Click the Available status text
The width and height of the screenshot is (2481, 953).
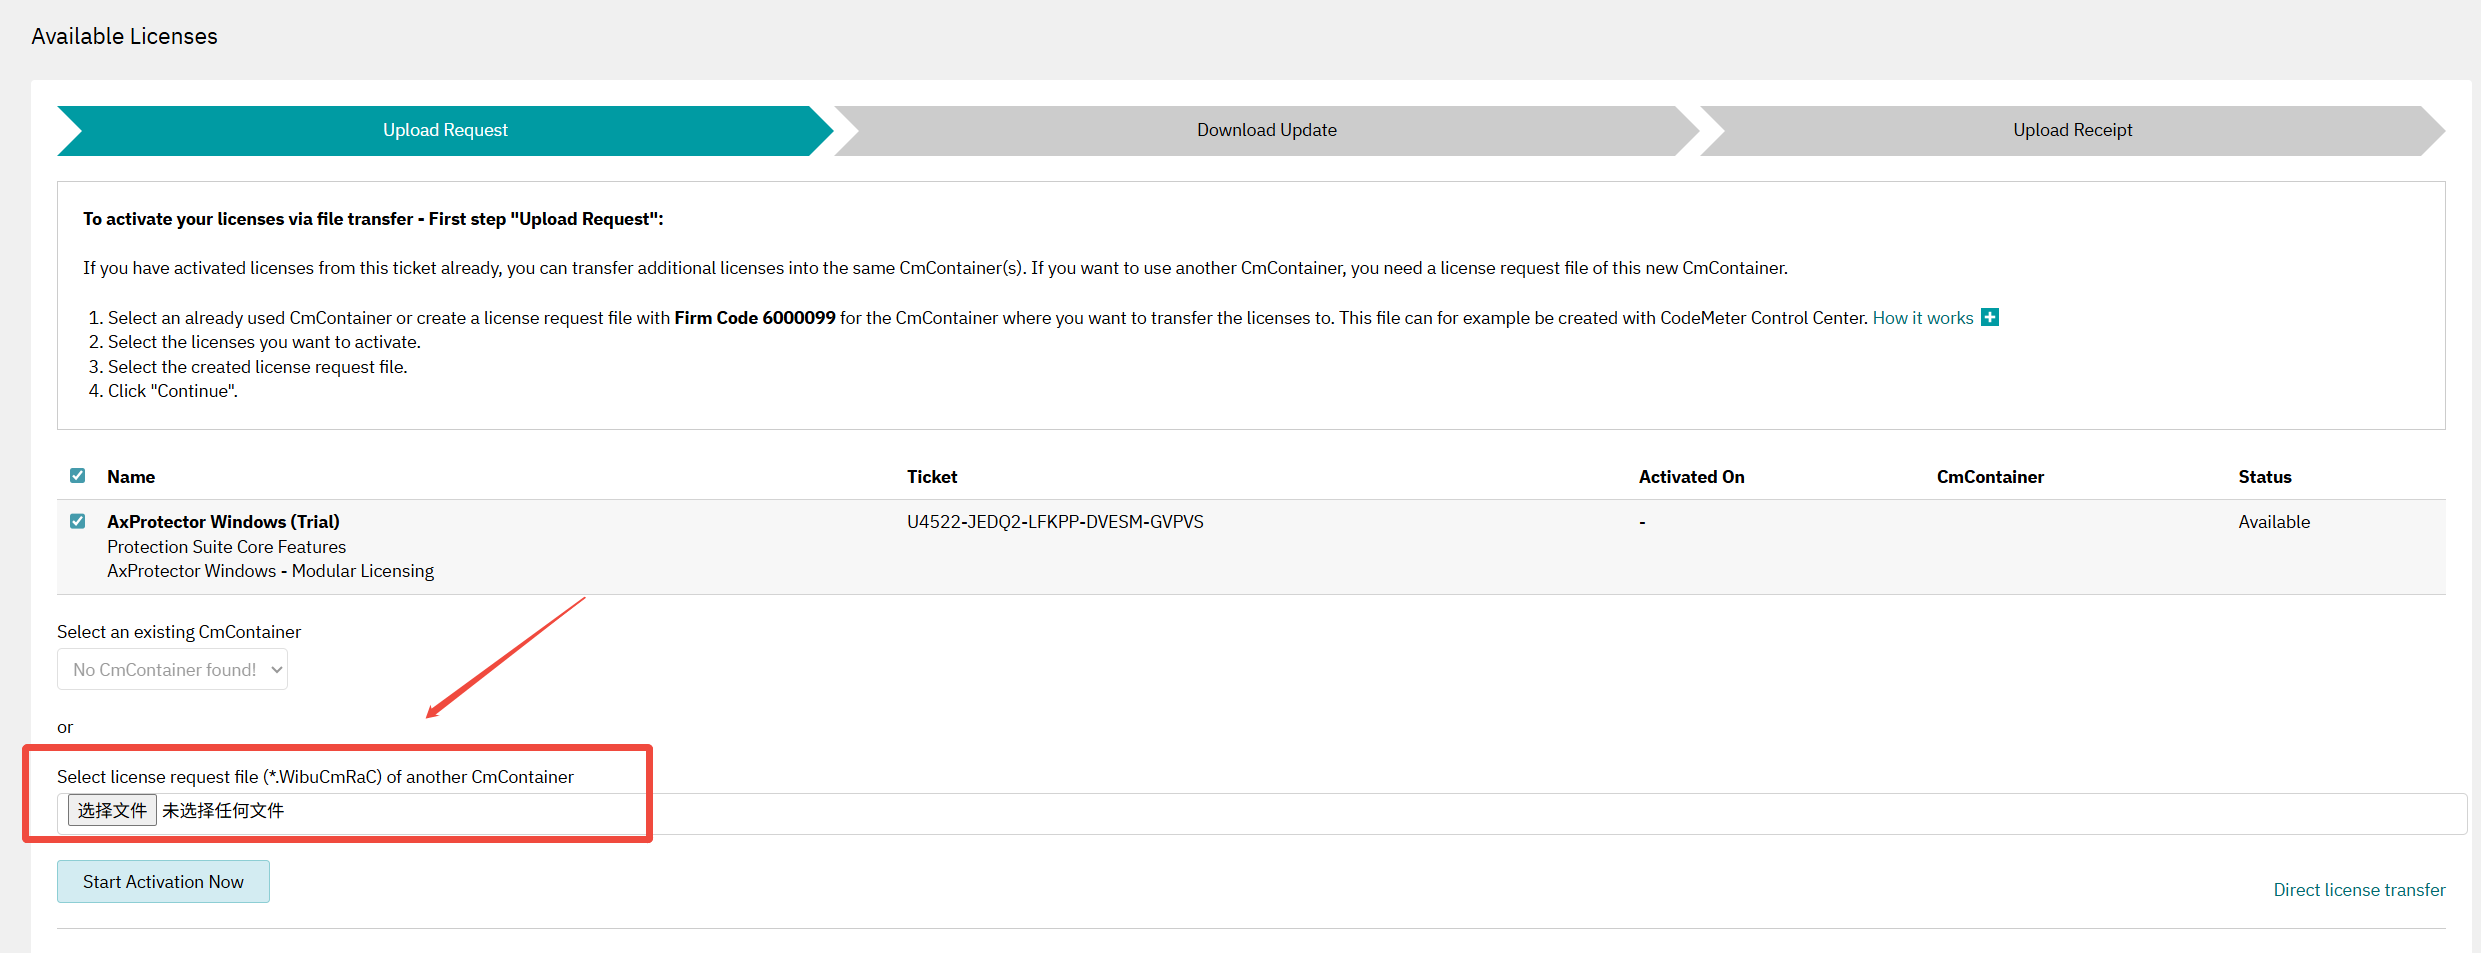click(x=2274, y=522)
